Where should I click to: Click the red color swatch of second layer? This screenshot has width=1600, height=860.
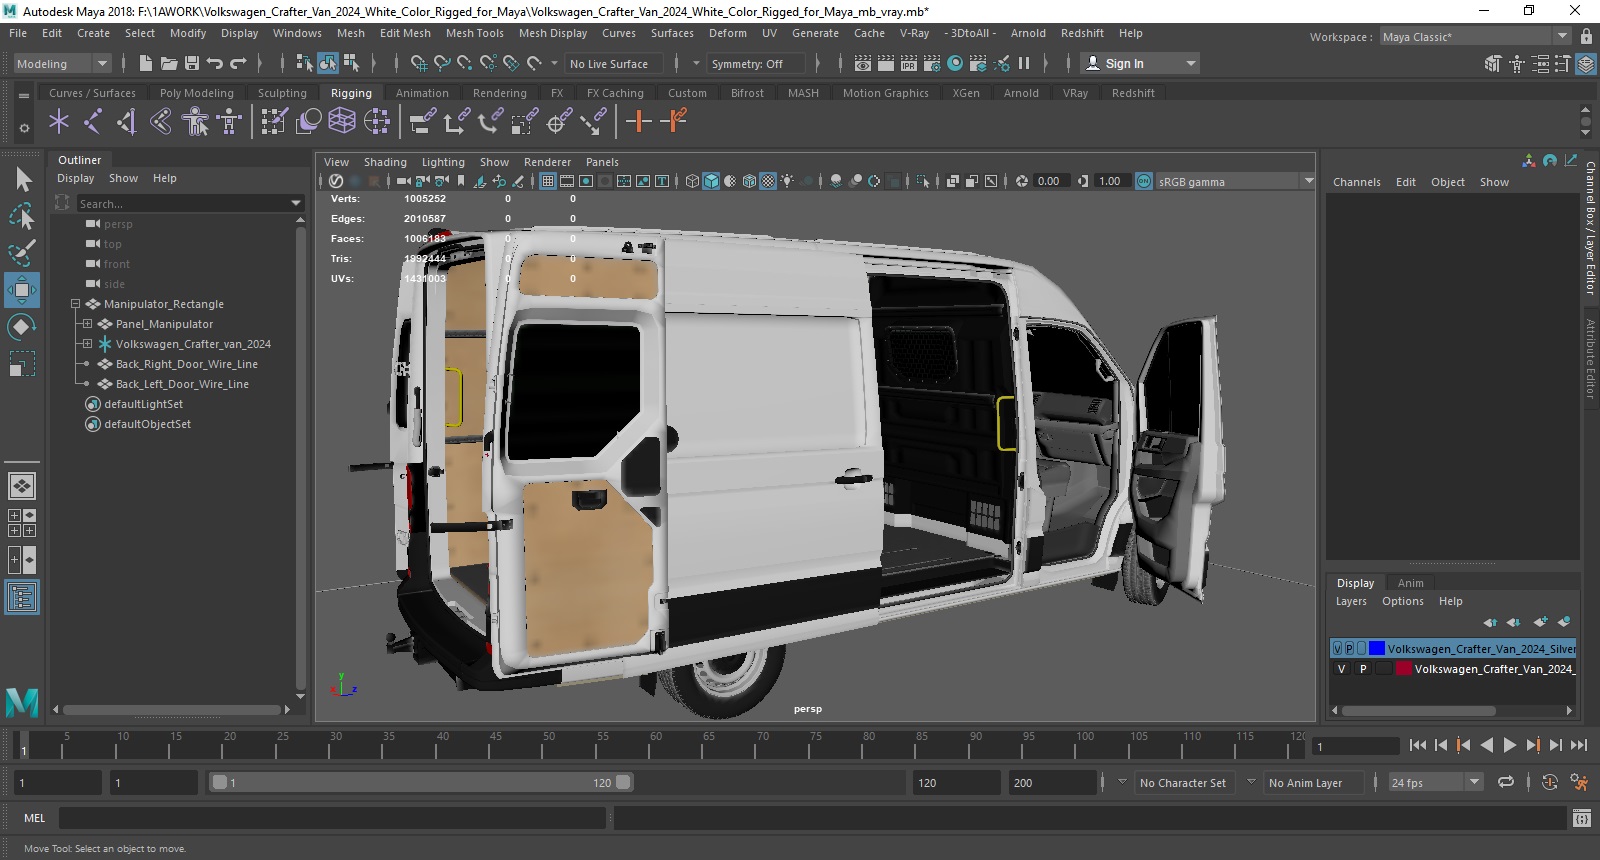pyautogui.click(x=1403, y=669)
